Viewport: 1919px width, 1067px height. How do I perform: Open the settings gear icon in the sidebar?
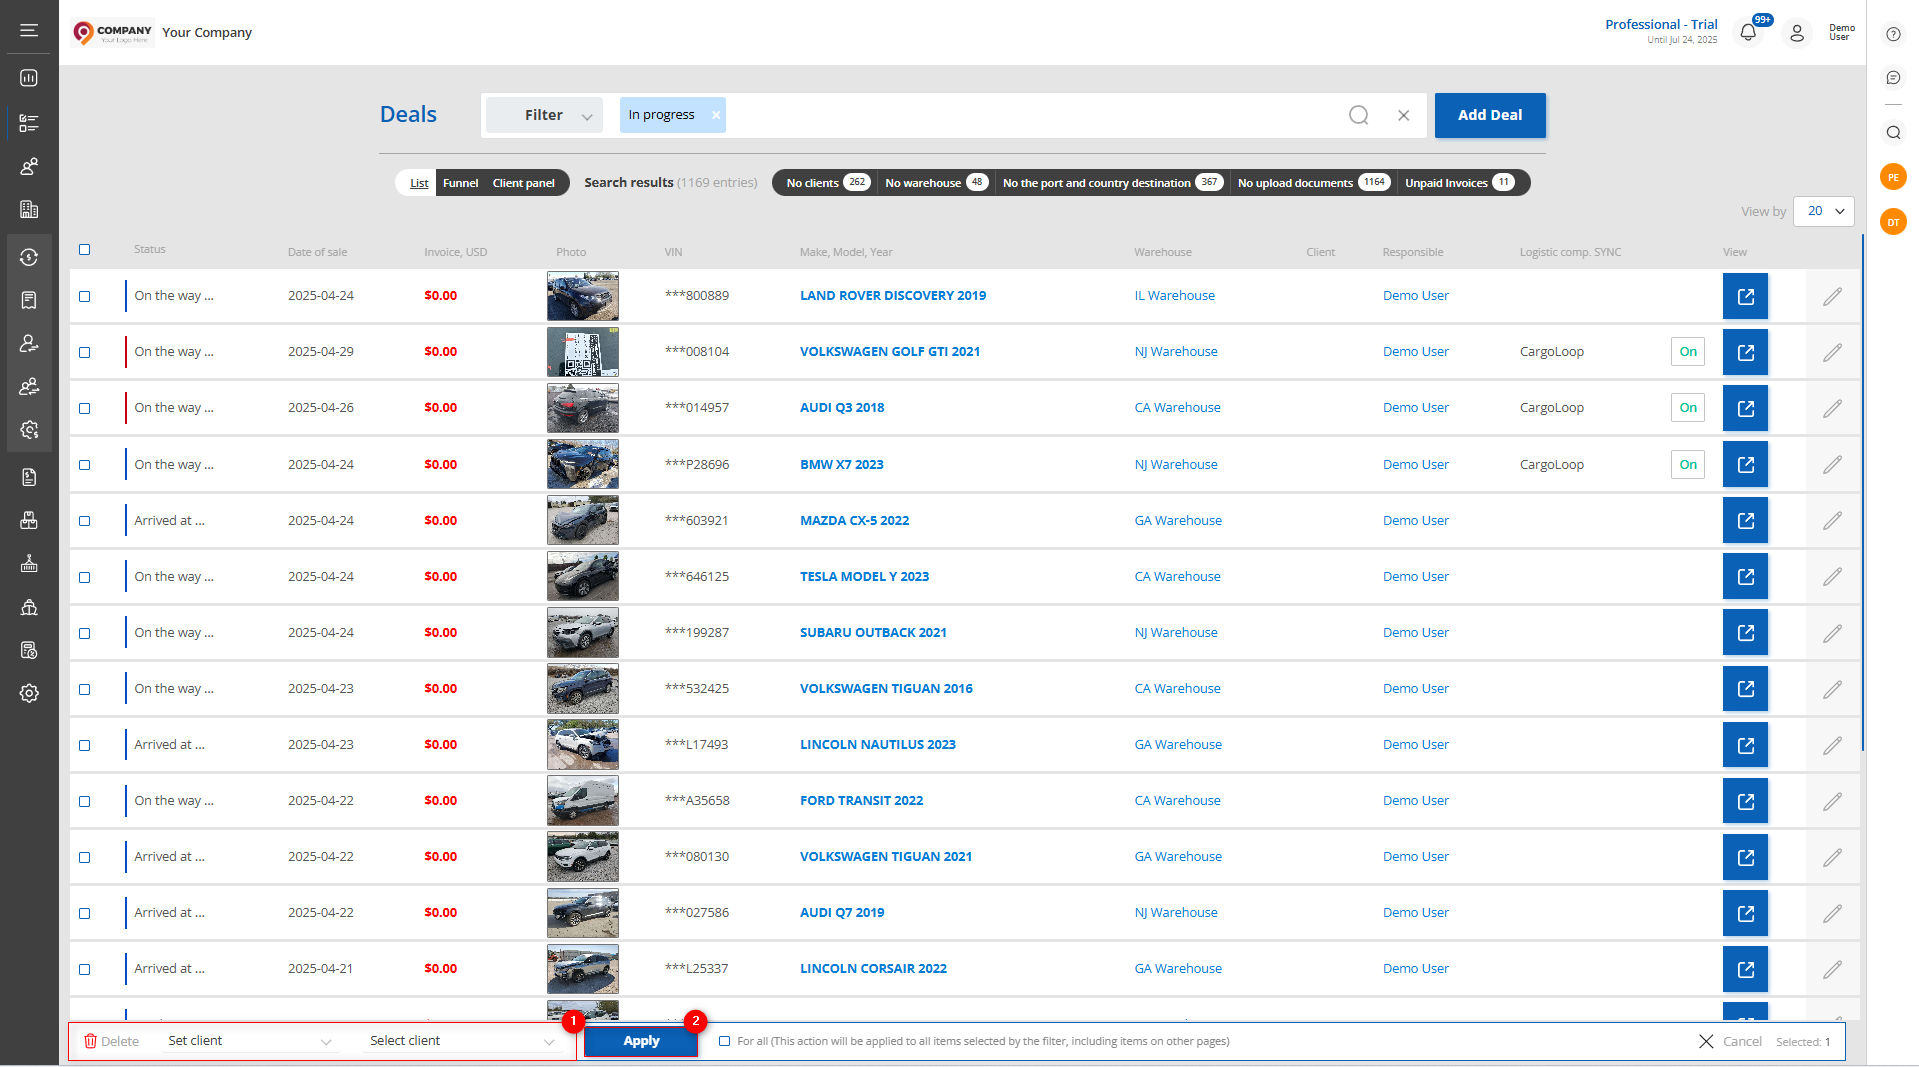pos(29,693)
